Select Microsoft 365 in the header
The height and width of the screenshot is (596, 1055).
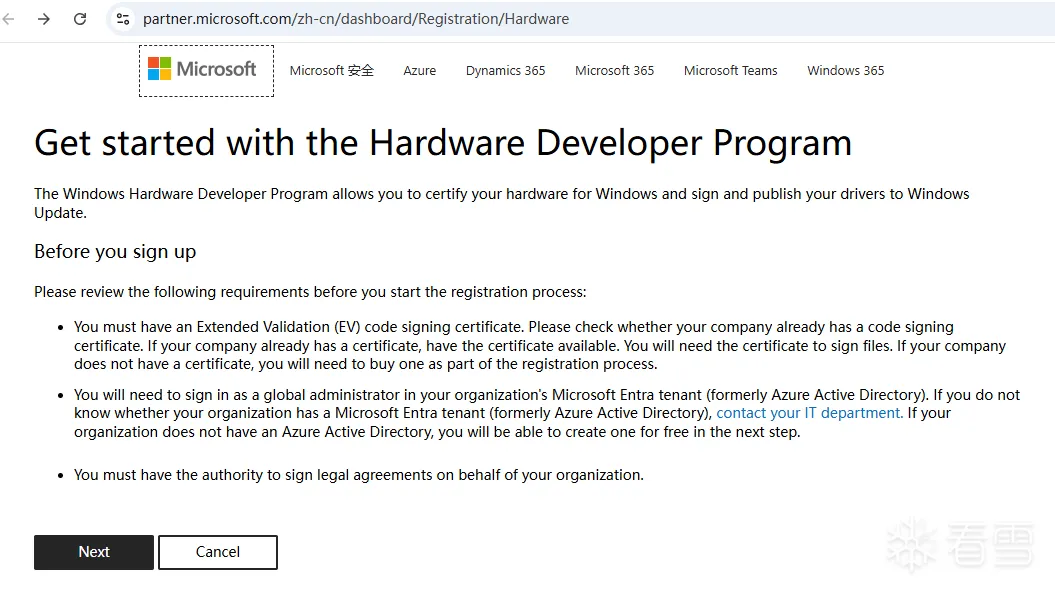pos(614,71)
